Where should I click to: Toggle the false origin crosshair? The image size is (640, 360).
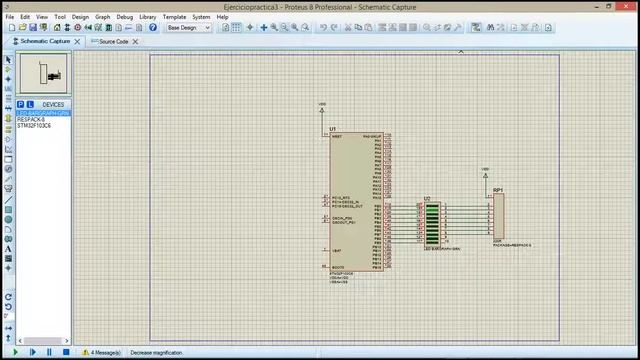[250, 27]
